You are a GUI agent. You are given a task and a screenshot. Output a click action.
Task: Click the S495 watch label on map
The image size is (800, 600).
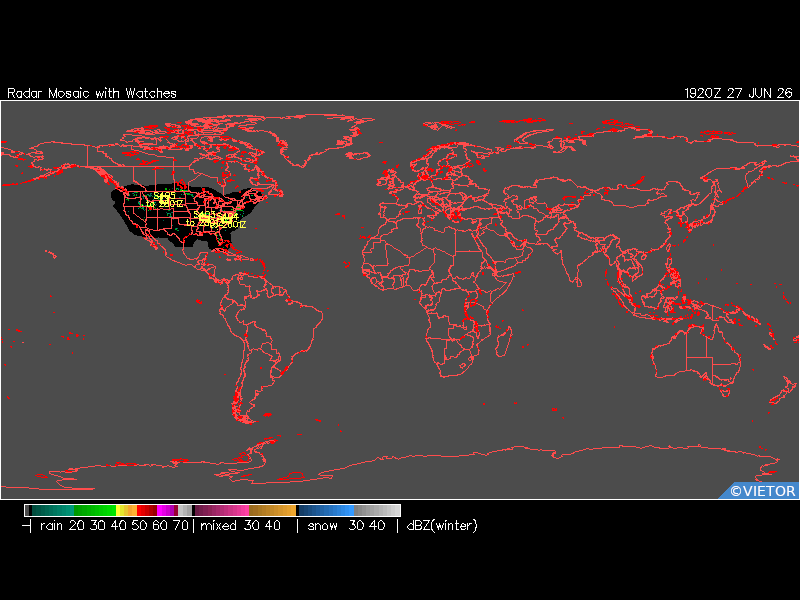164,196
